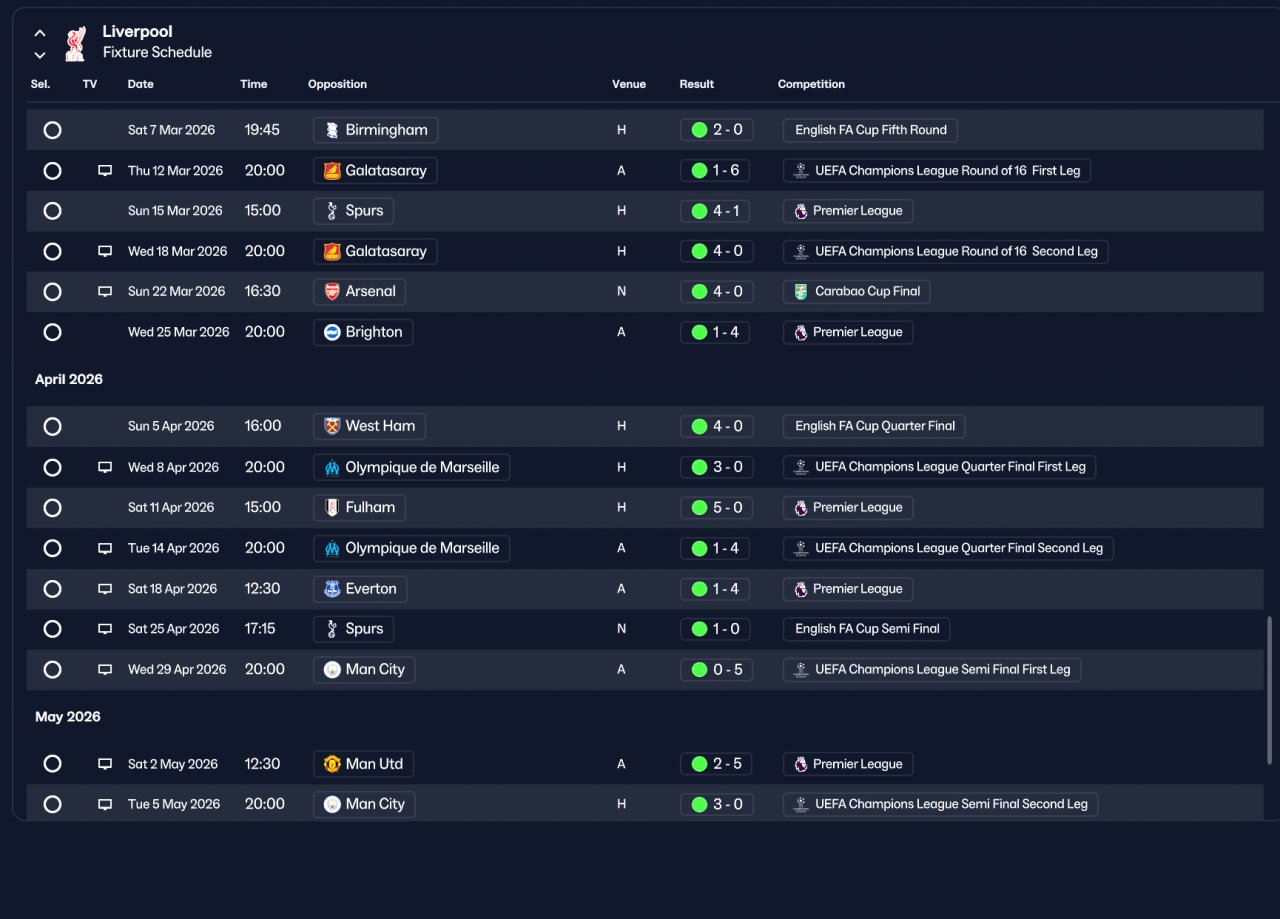Click the down chevron beside Liverpool
The height and width of the screenshot is (919, 1280).
40,55
